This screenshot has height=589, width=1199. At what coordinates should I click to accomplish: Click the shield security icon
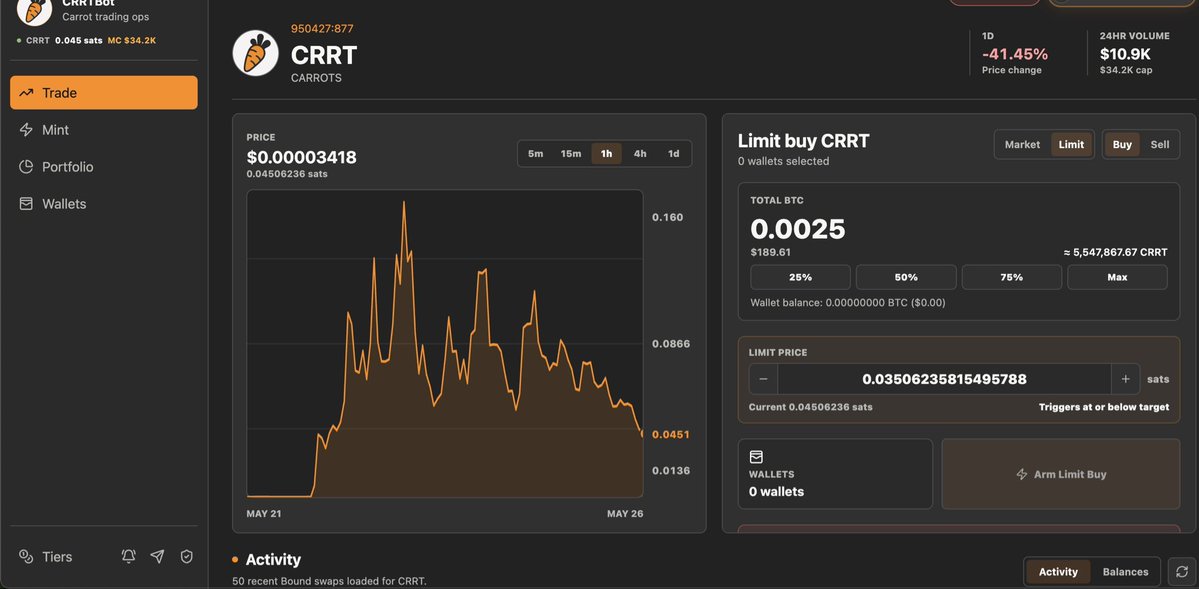tap(187, 557)
